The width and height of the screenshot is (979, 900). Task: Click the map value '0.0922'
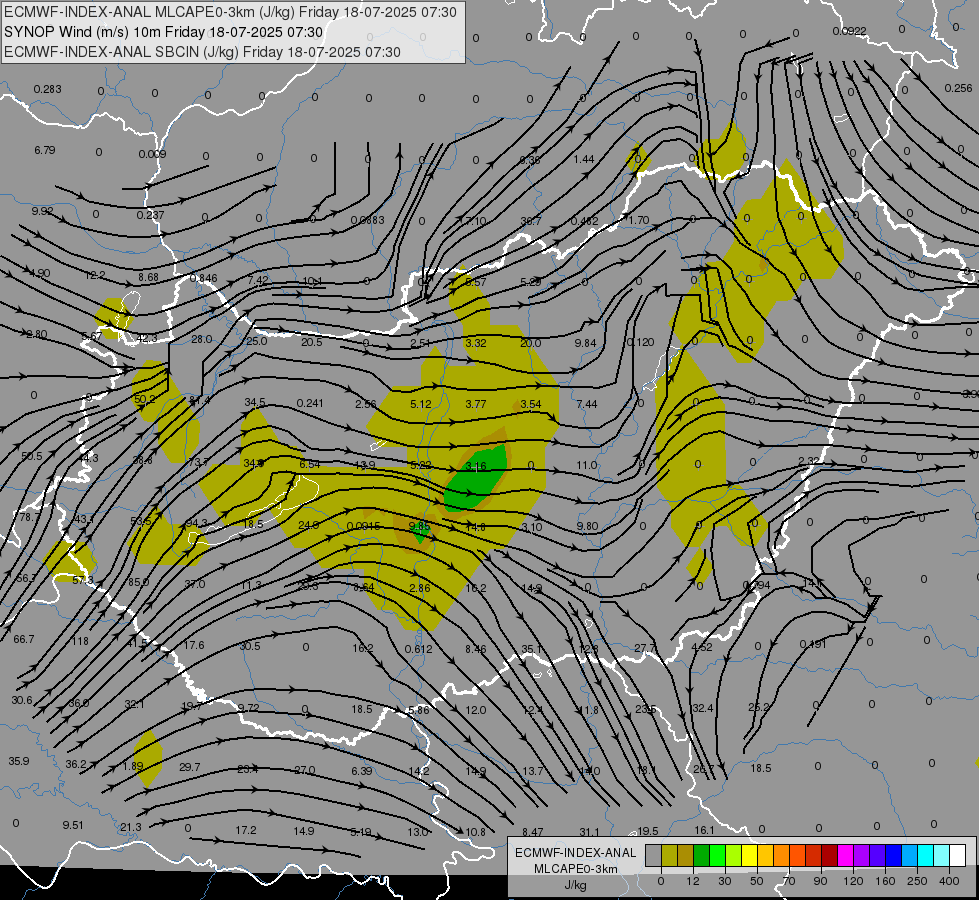(x=849, y=31)
